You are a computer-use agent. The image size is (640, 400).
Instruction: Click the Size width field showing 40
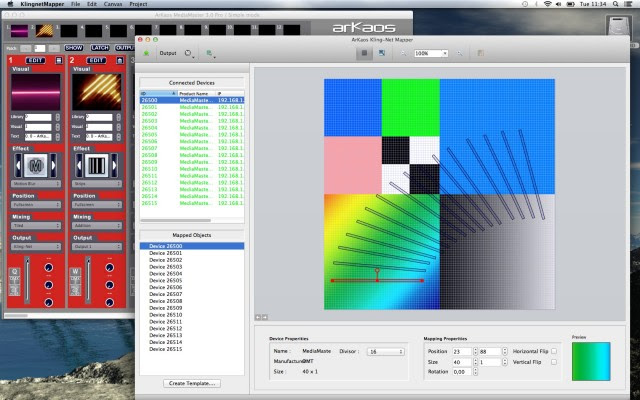pyautogui.click(x=462, y=362)
